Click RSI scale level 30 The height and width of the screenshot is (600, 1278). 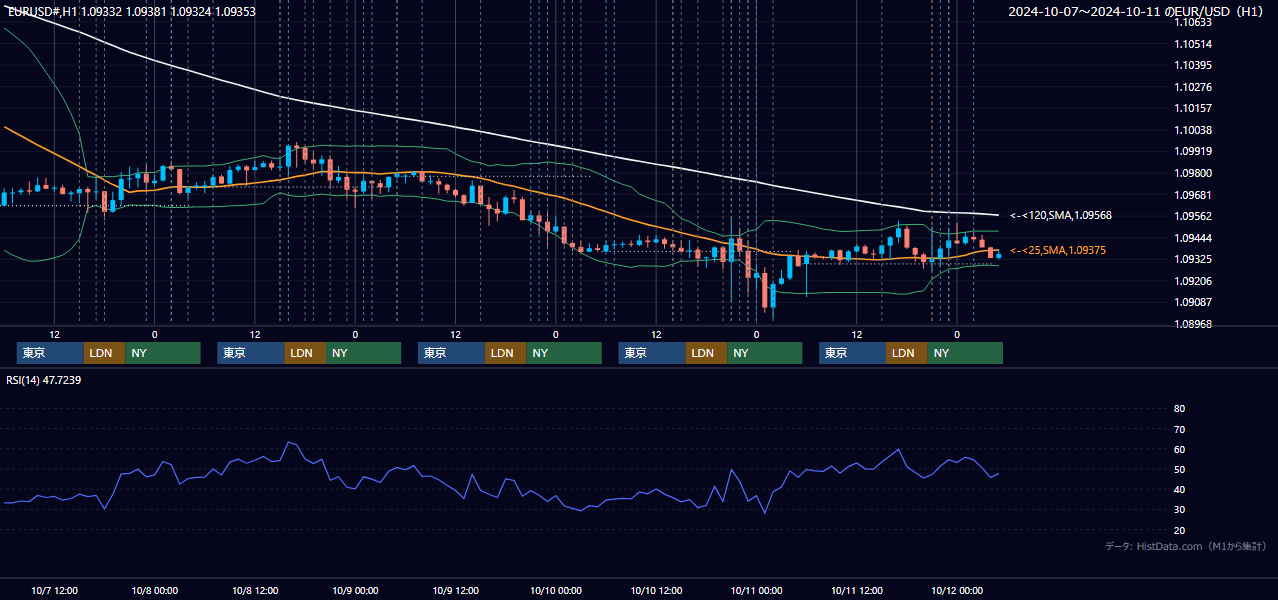click(1179, 510)
